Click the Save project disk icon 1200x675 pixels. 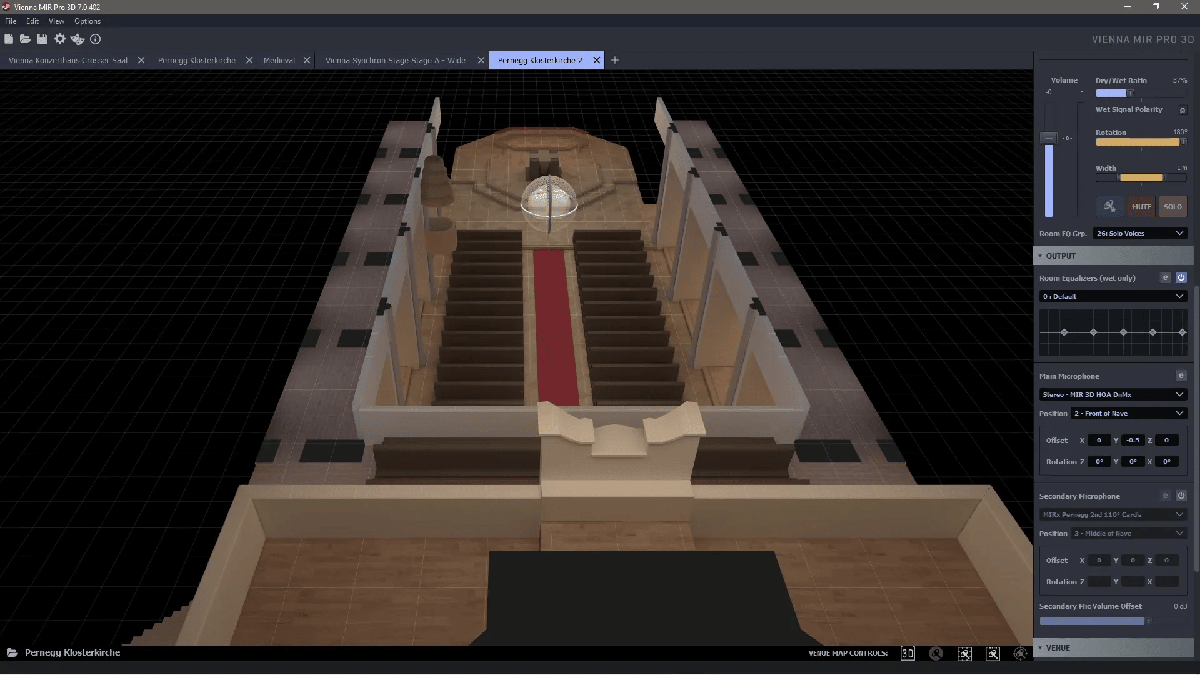coord(42,39)
